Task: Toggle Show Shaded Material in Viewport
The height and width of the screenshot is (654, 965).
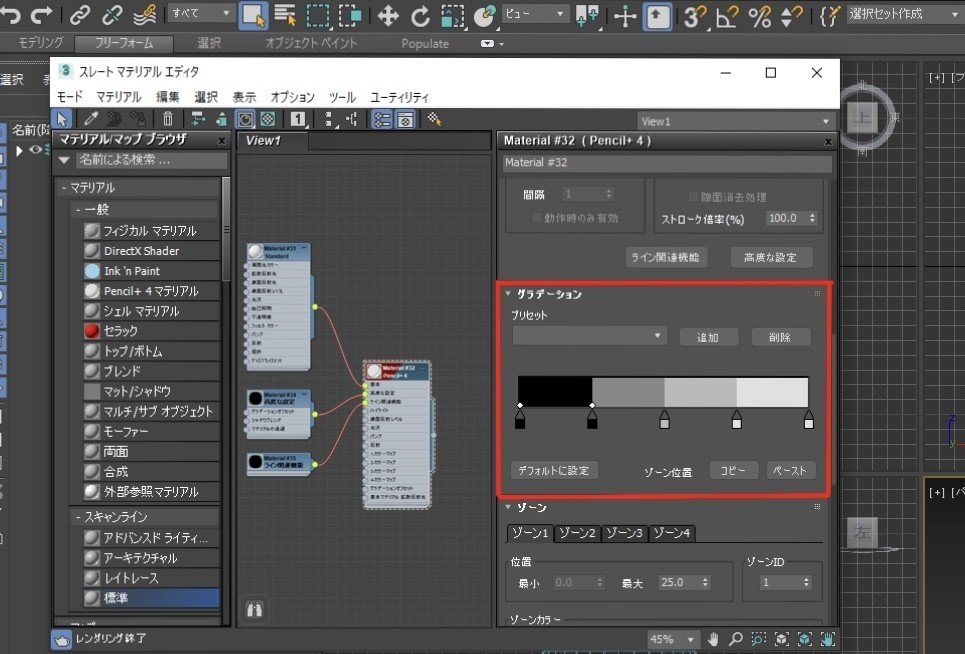Action: 245,119
